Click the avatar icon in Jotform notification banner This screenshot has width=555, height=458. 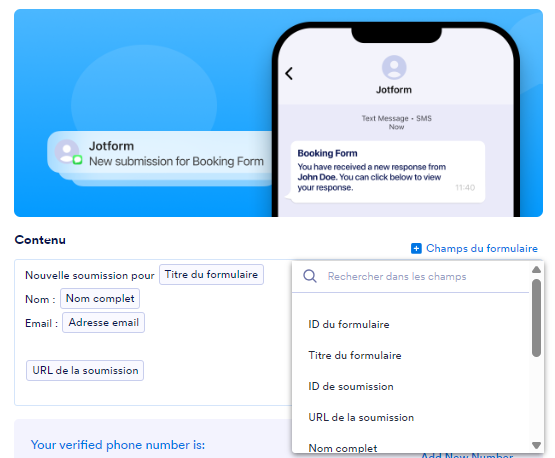67,151
